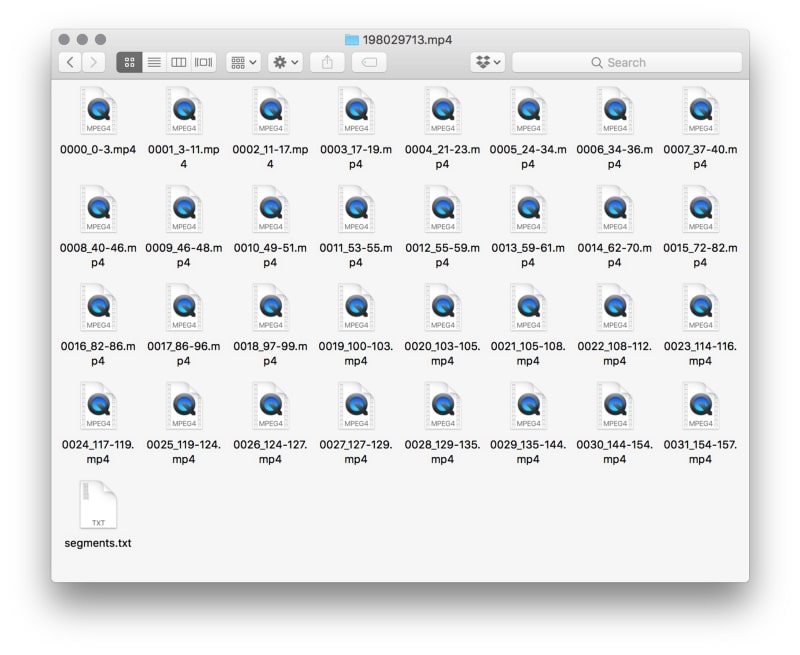Image resolution: width=800 pixels, height=655 pixels.
Task: Click the Share toolbar button
Action: click(x=327, y=62)
